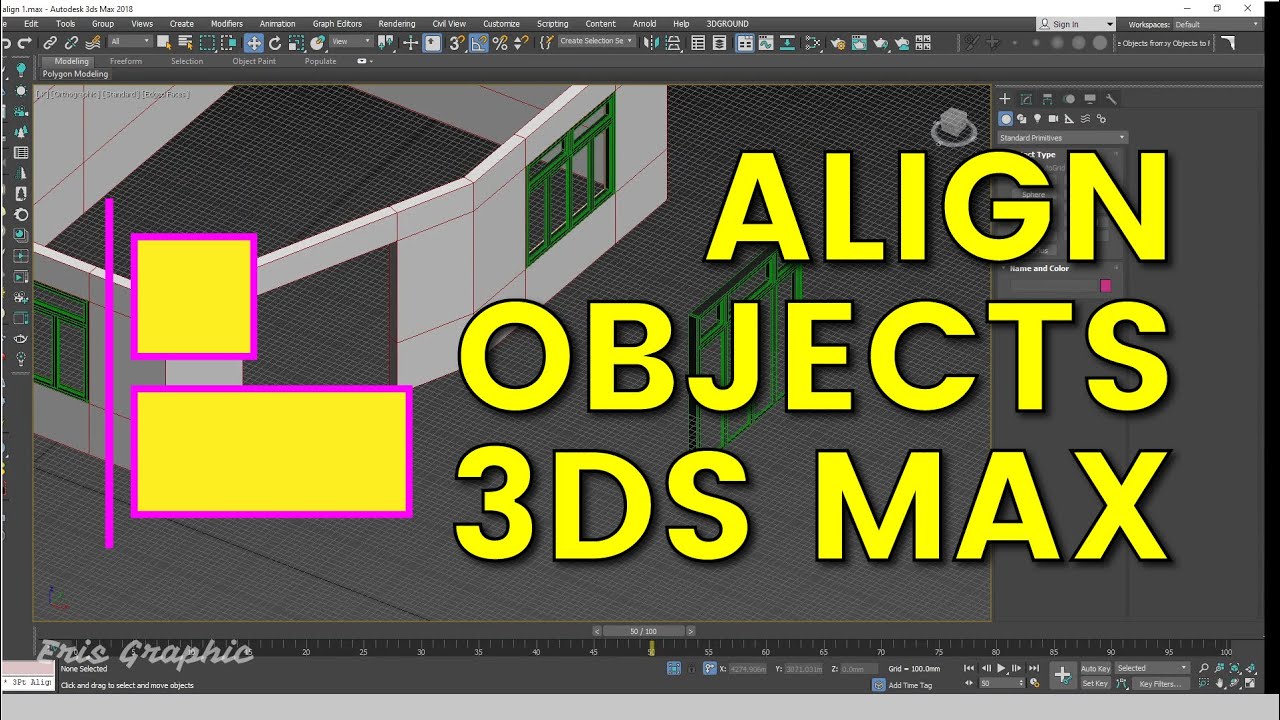Click the Set Key button
Viewport: 1280px width, 720px height.
point(1096,683)
